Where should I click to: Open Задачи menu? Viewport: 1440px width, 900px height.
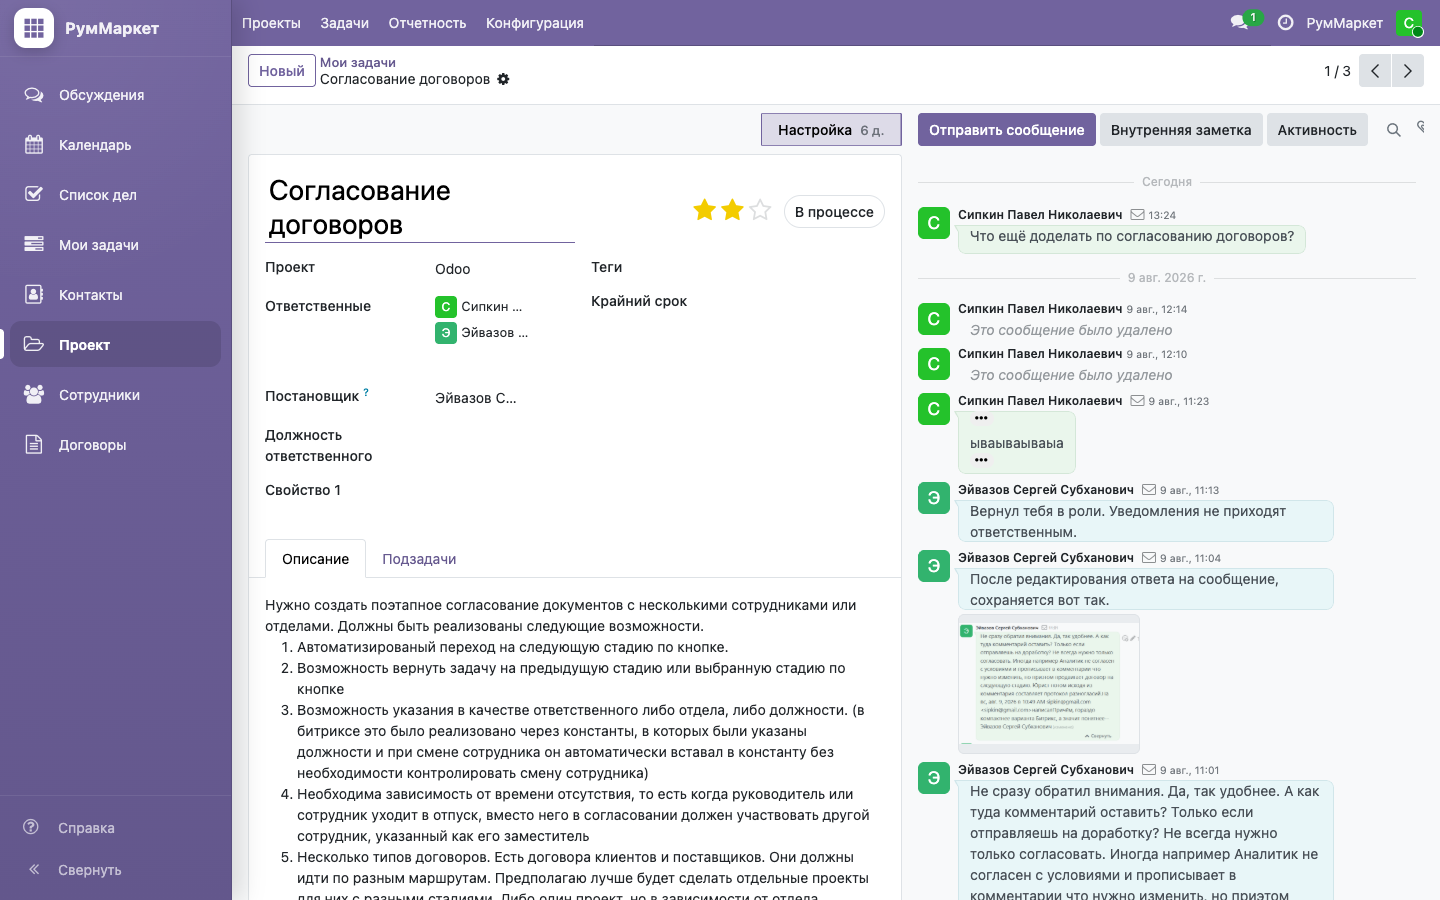click(x=345, y=23)
